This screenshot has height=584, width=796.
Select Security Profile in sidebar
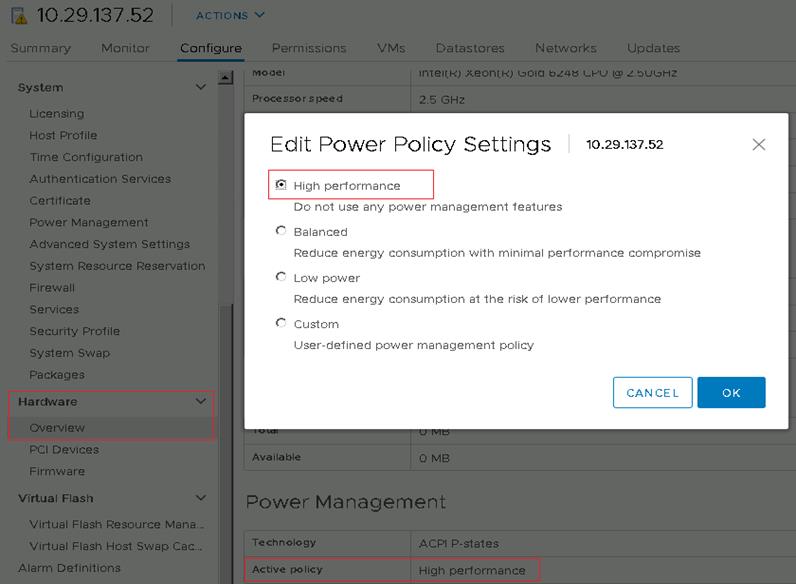coord(74,331)
